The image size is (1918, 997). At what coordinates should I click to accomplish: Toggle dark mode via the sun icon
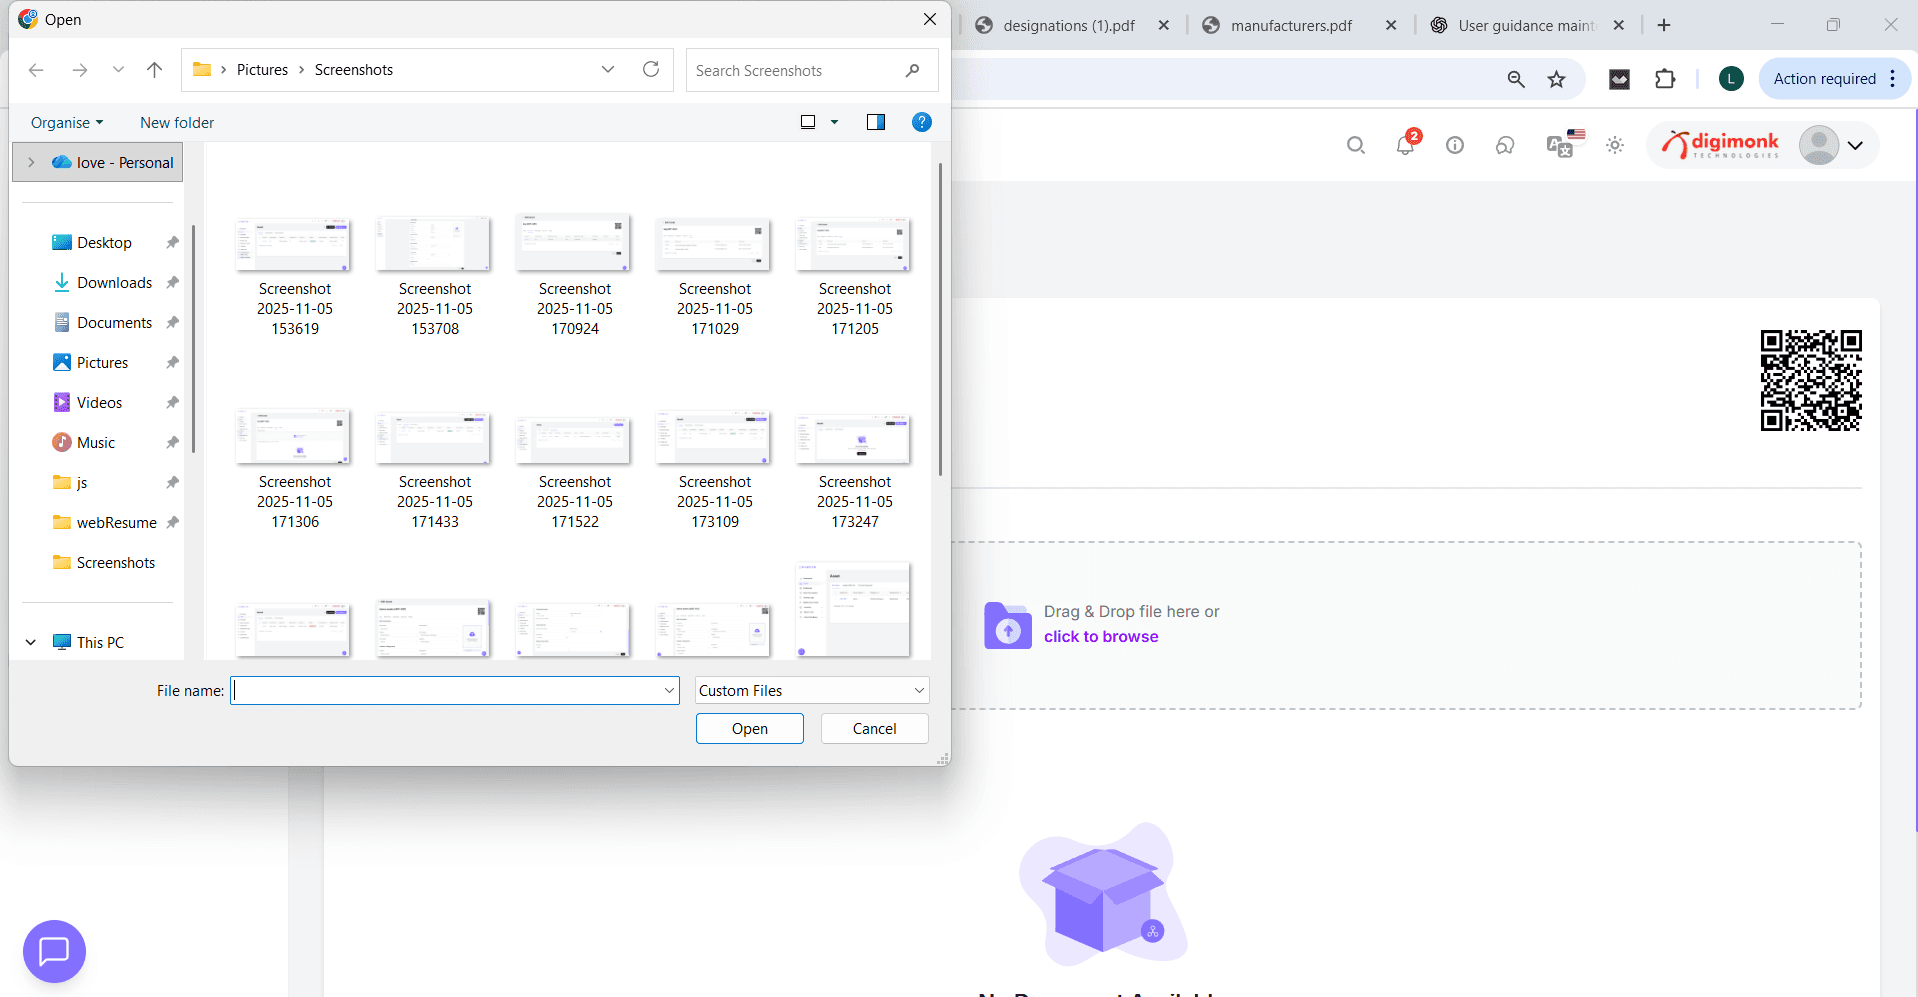click(1614, 145)
